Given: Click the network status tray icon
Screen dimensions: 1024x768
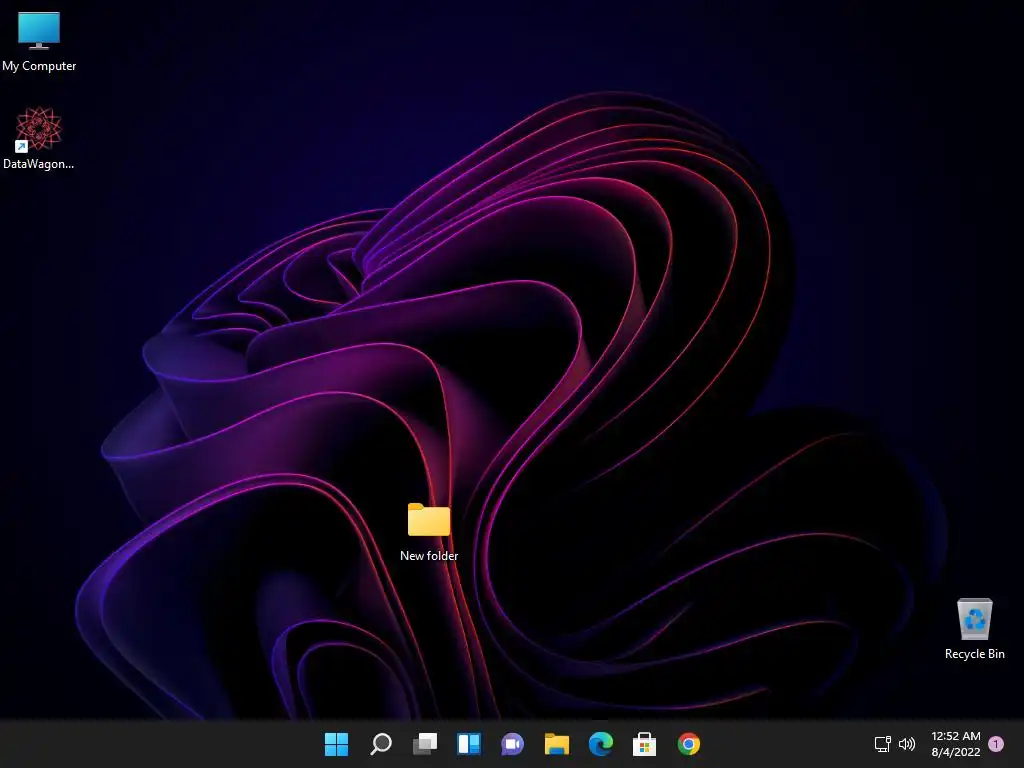Looking at the screenshot, I should click(882, 744).
